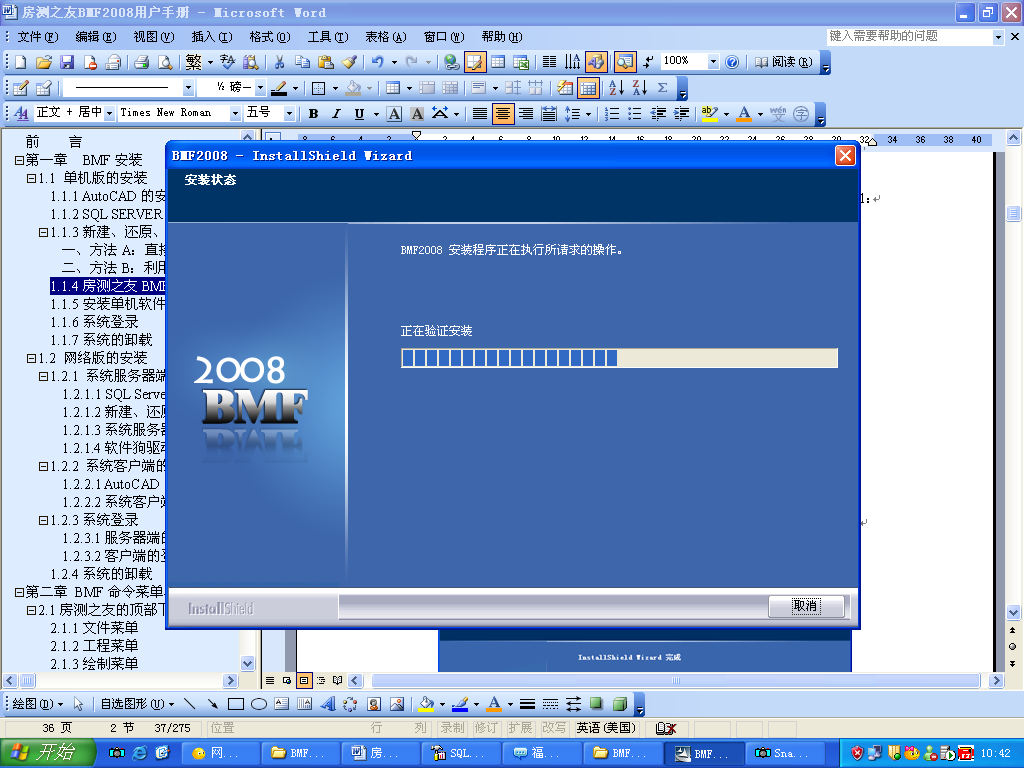This screenshot has height=768, width=1024.
Task: Save the document with the floppy icon
Action: [x=67, y=62]
